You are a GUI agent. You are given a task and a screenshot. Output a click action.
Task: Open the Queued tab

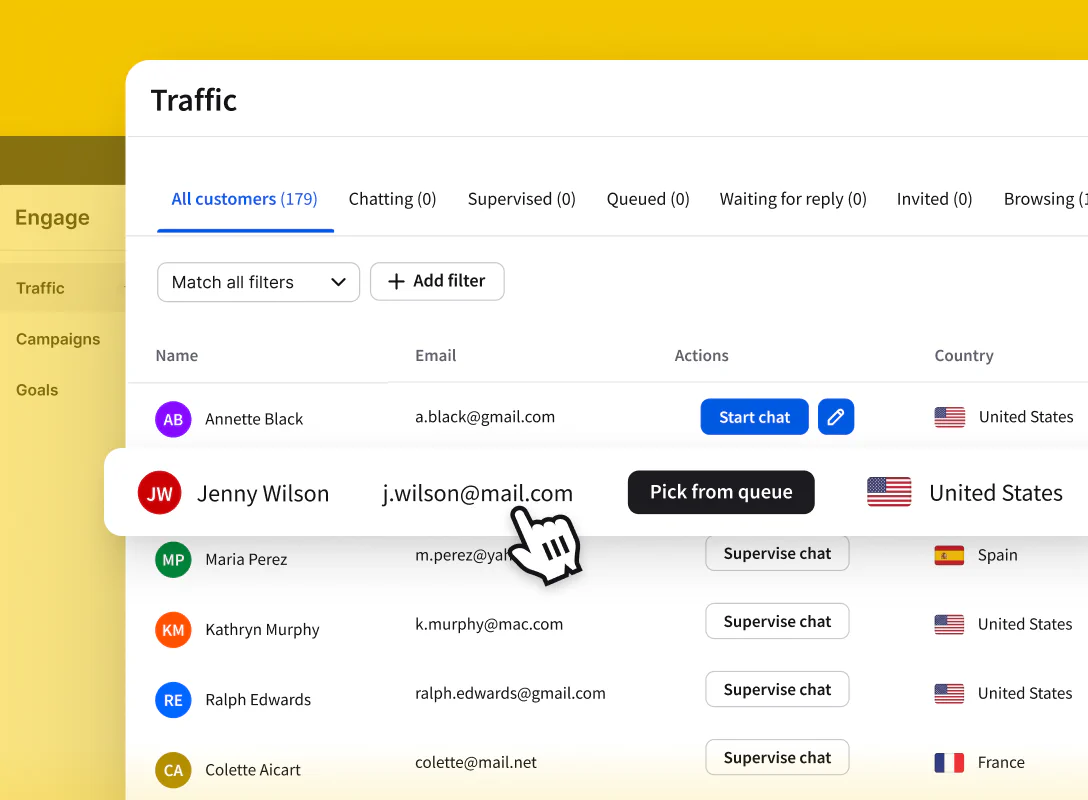647,199
